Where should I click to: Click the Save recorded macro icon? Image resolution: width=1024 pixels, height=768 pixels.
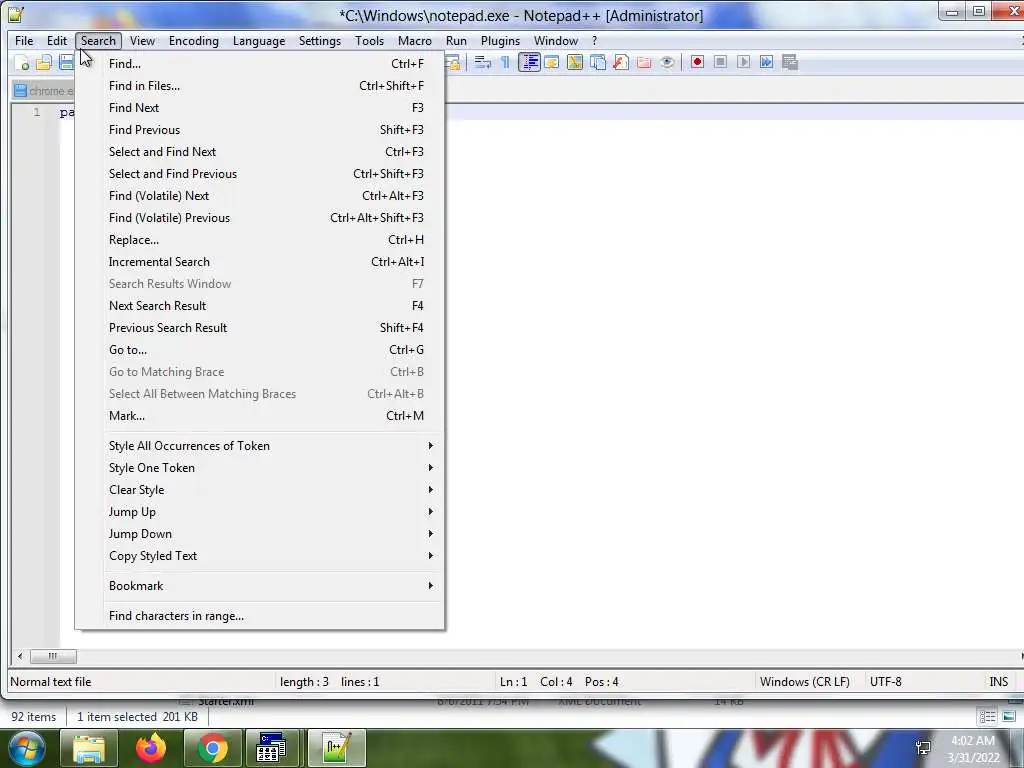click(790, 62)
